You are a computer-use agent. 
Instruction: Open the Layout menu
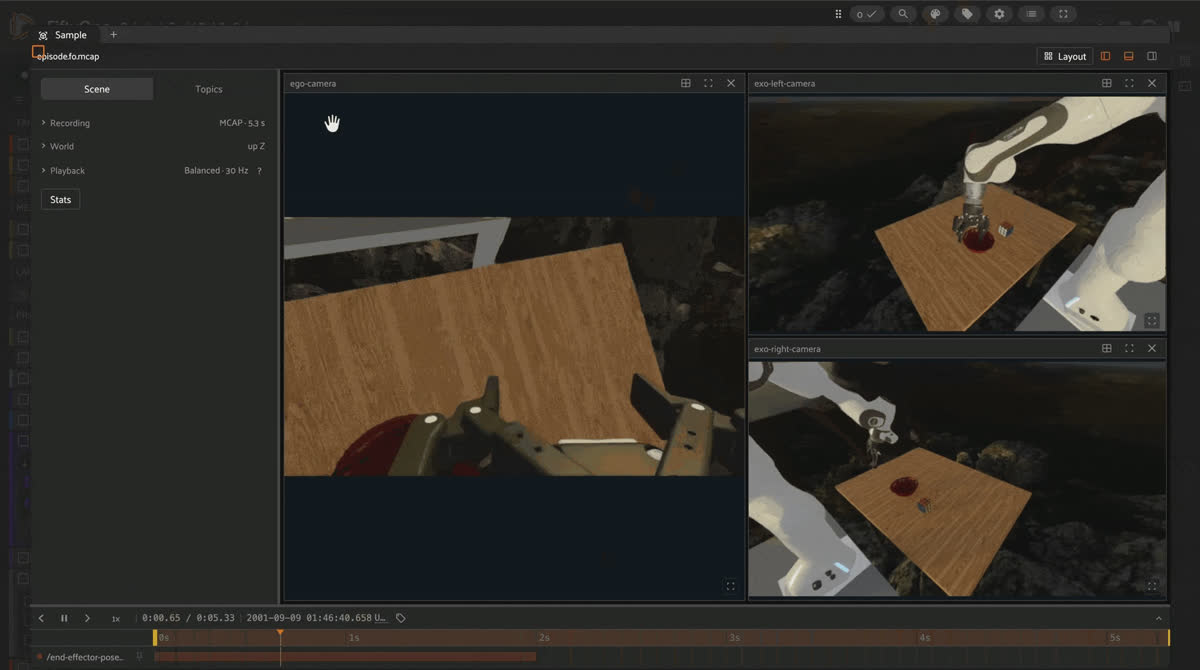1064,56
